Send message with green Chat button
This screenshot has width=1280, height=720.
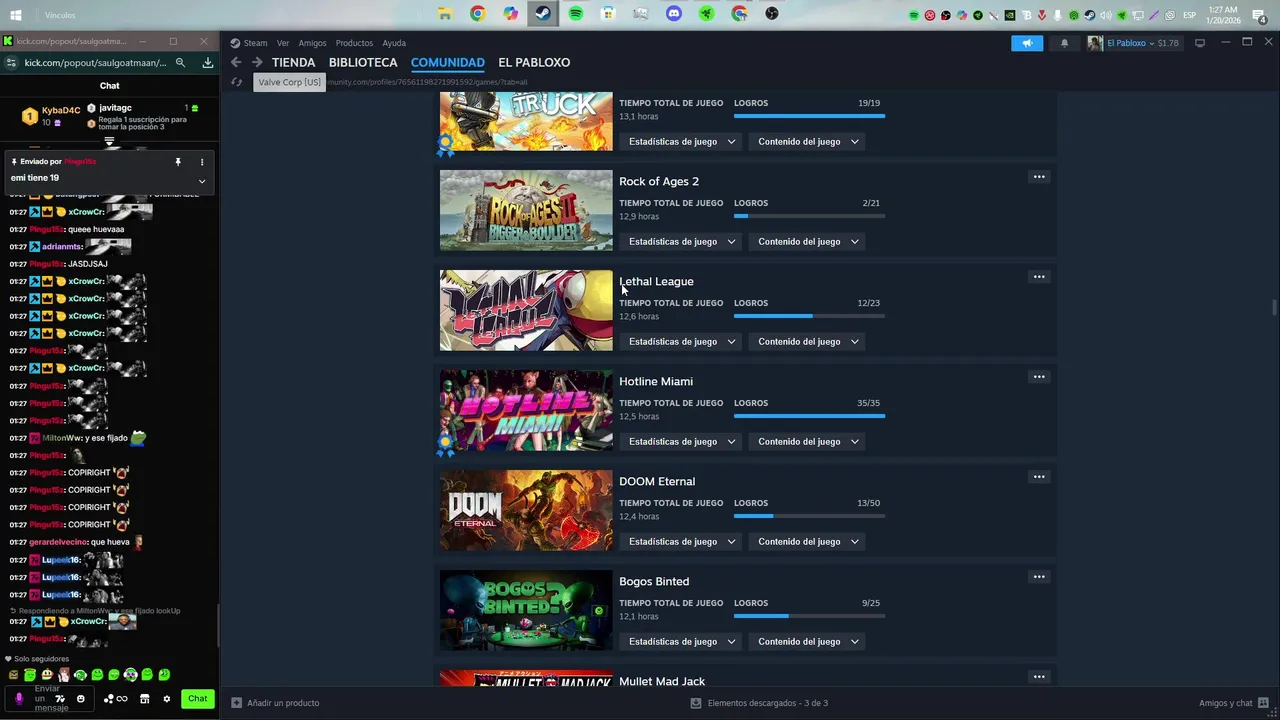pos(198,699)
